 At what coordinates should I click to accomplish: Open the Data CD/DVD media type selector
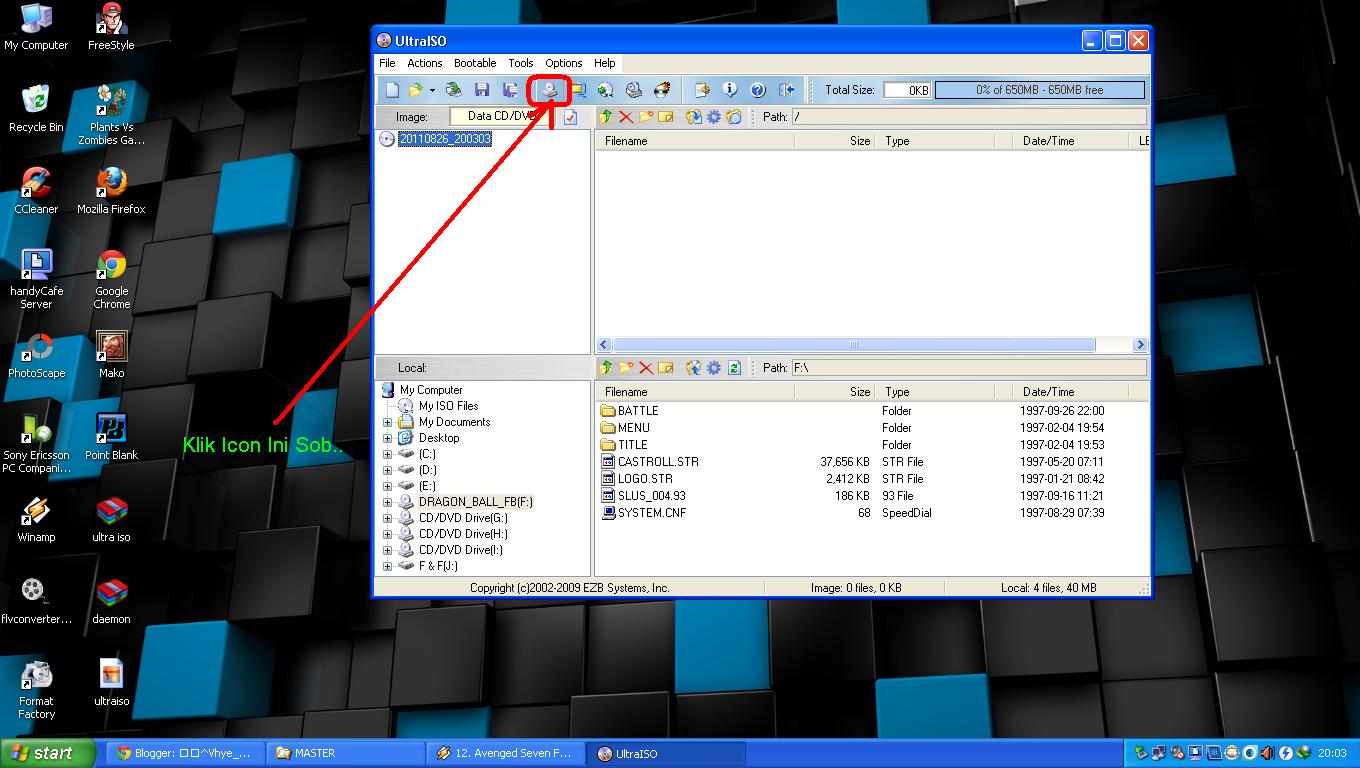[502, 116]
